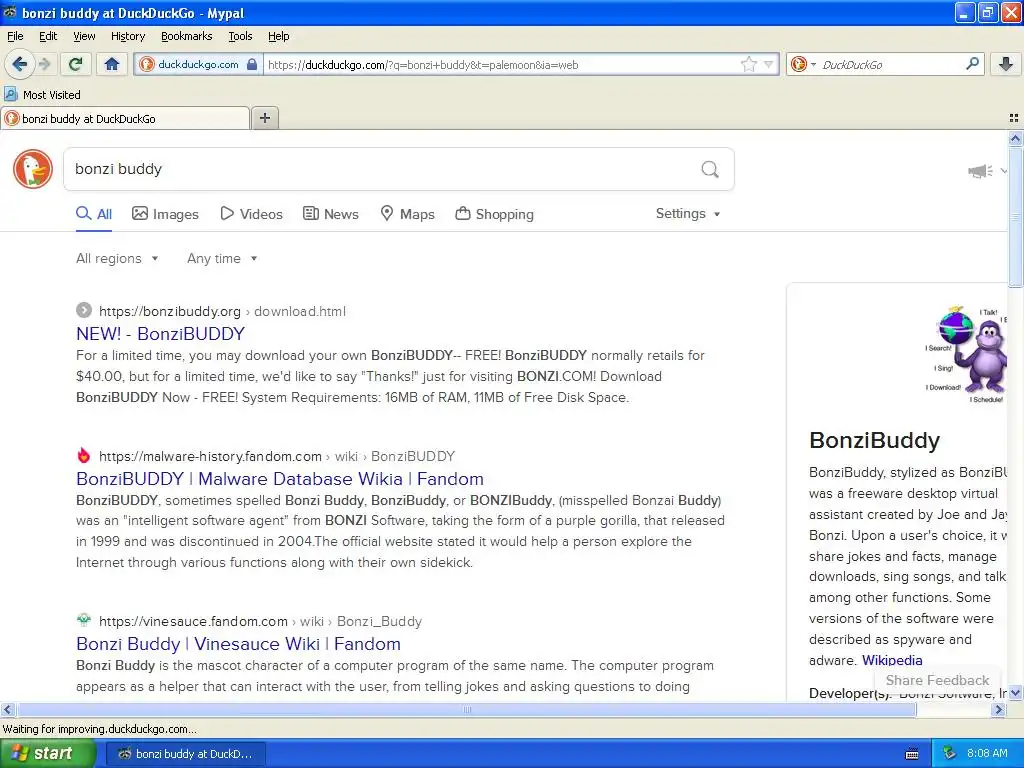
Task: Open the URL history dropdown arrow
Action: click(x=769, y=64)
